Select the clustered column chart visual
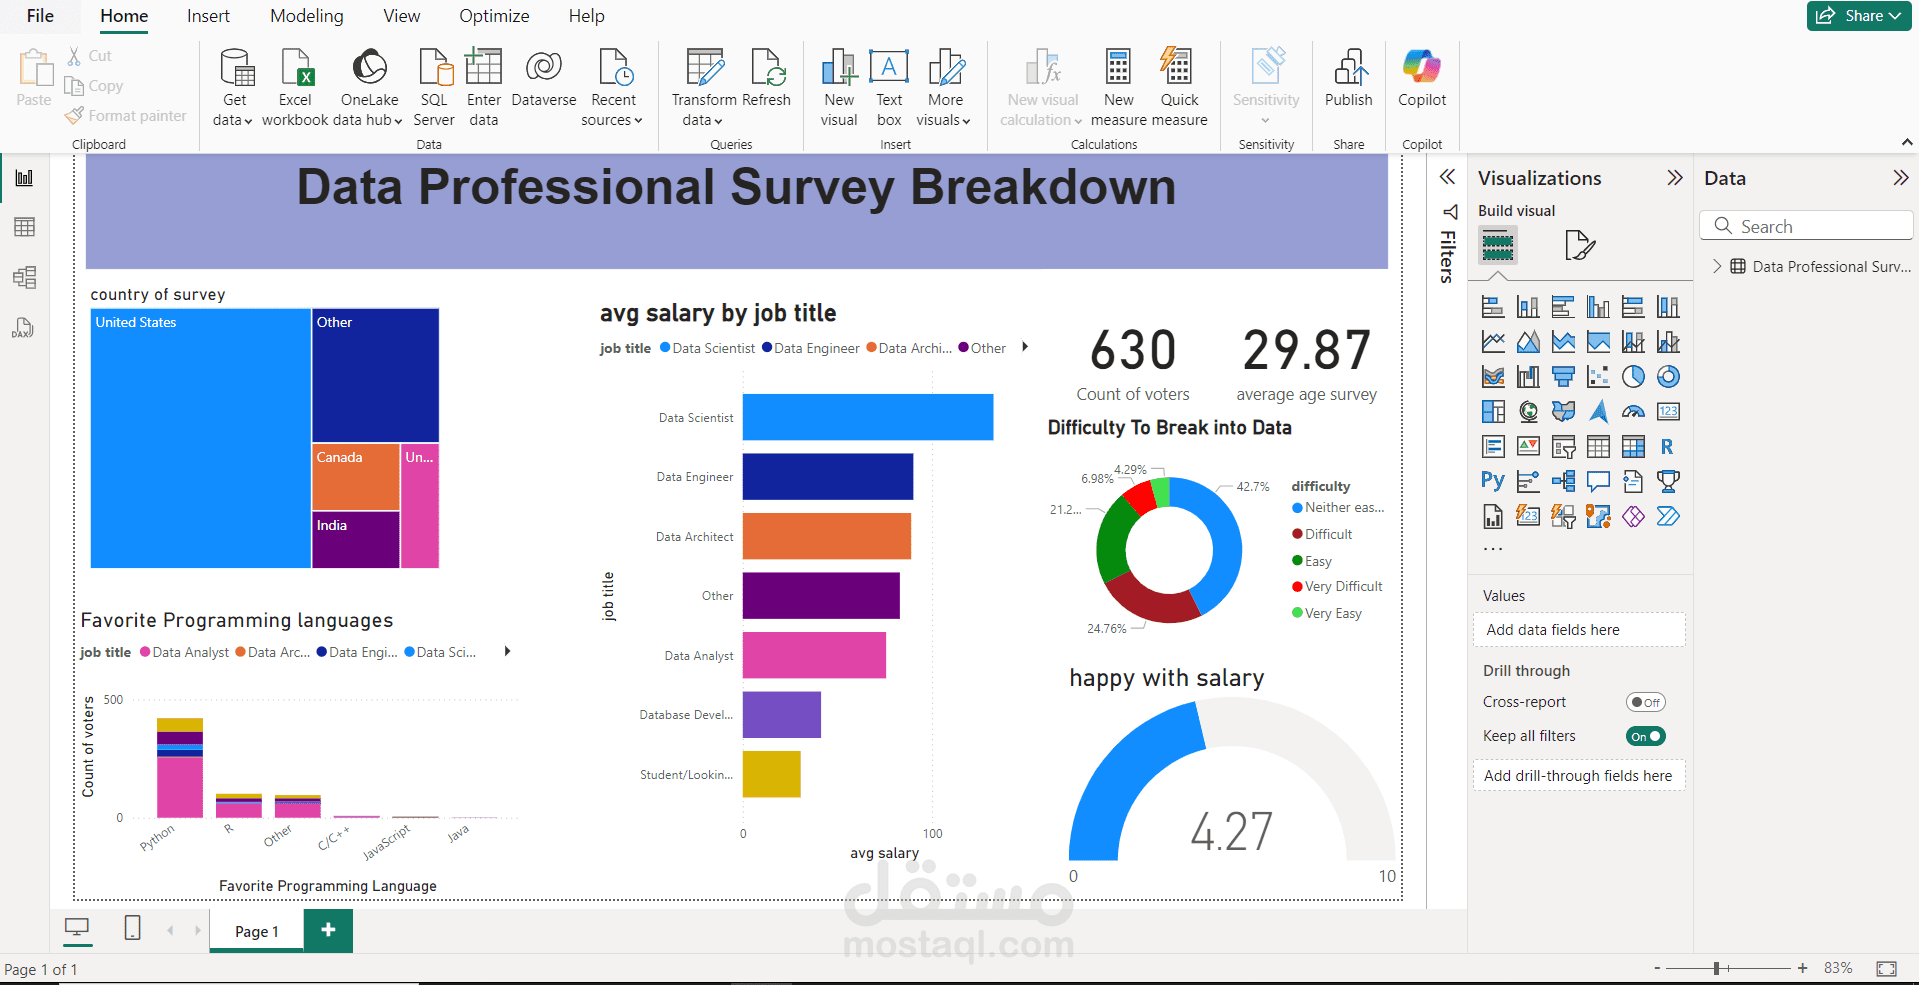This screenshot has width=1919, height=985. [1598, 307]
